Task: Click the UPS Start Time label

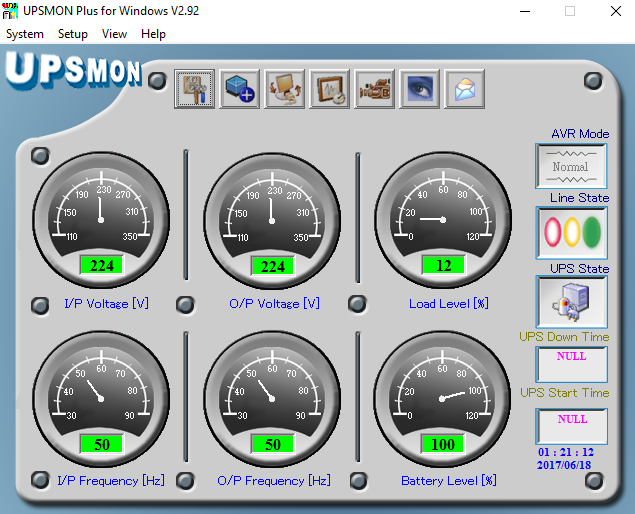Action: click(565, 392)
